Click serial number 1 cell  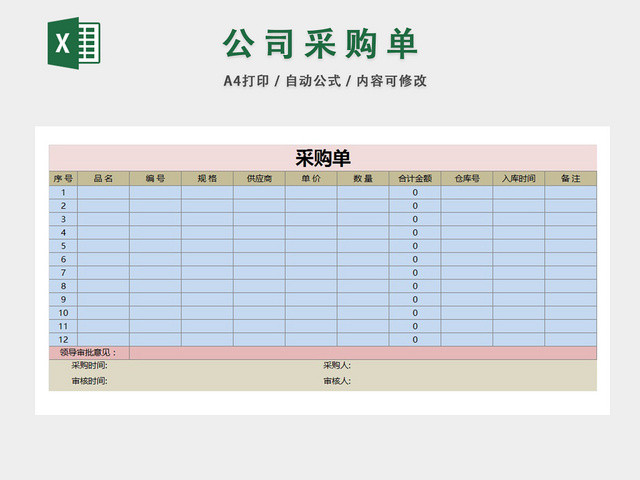click(x=63, y=192)
